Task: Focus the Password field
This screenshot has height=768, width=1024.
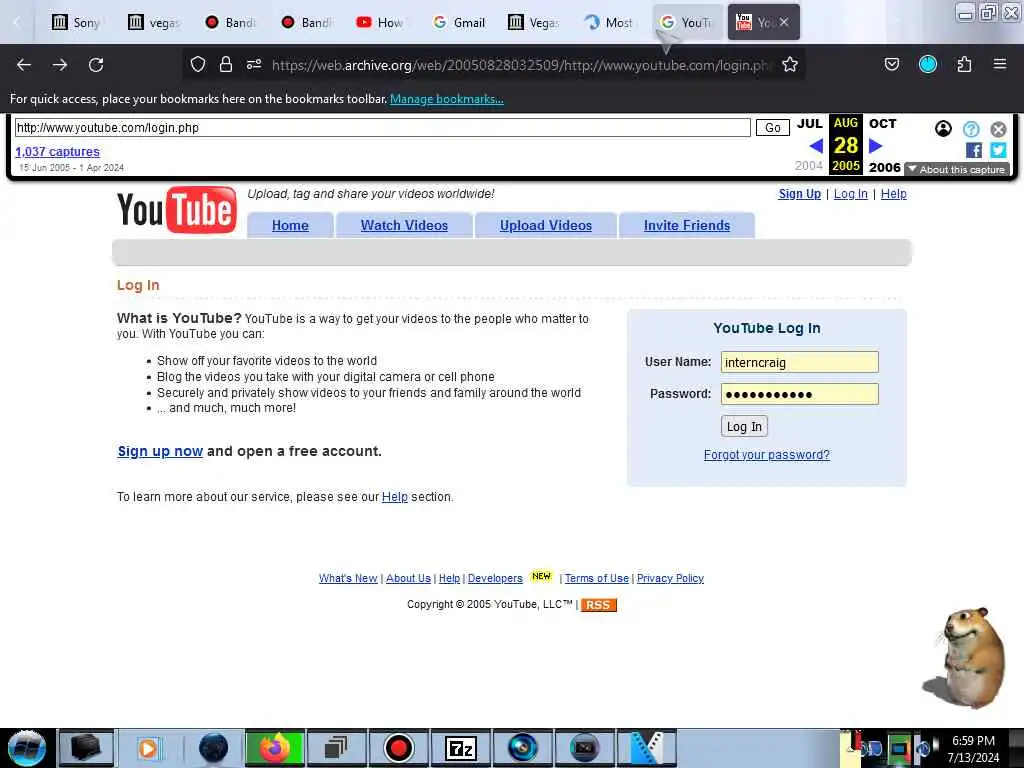Action: tap(800, 394)
